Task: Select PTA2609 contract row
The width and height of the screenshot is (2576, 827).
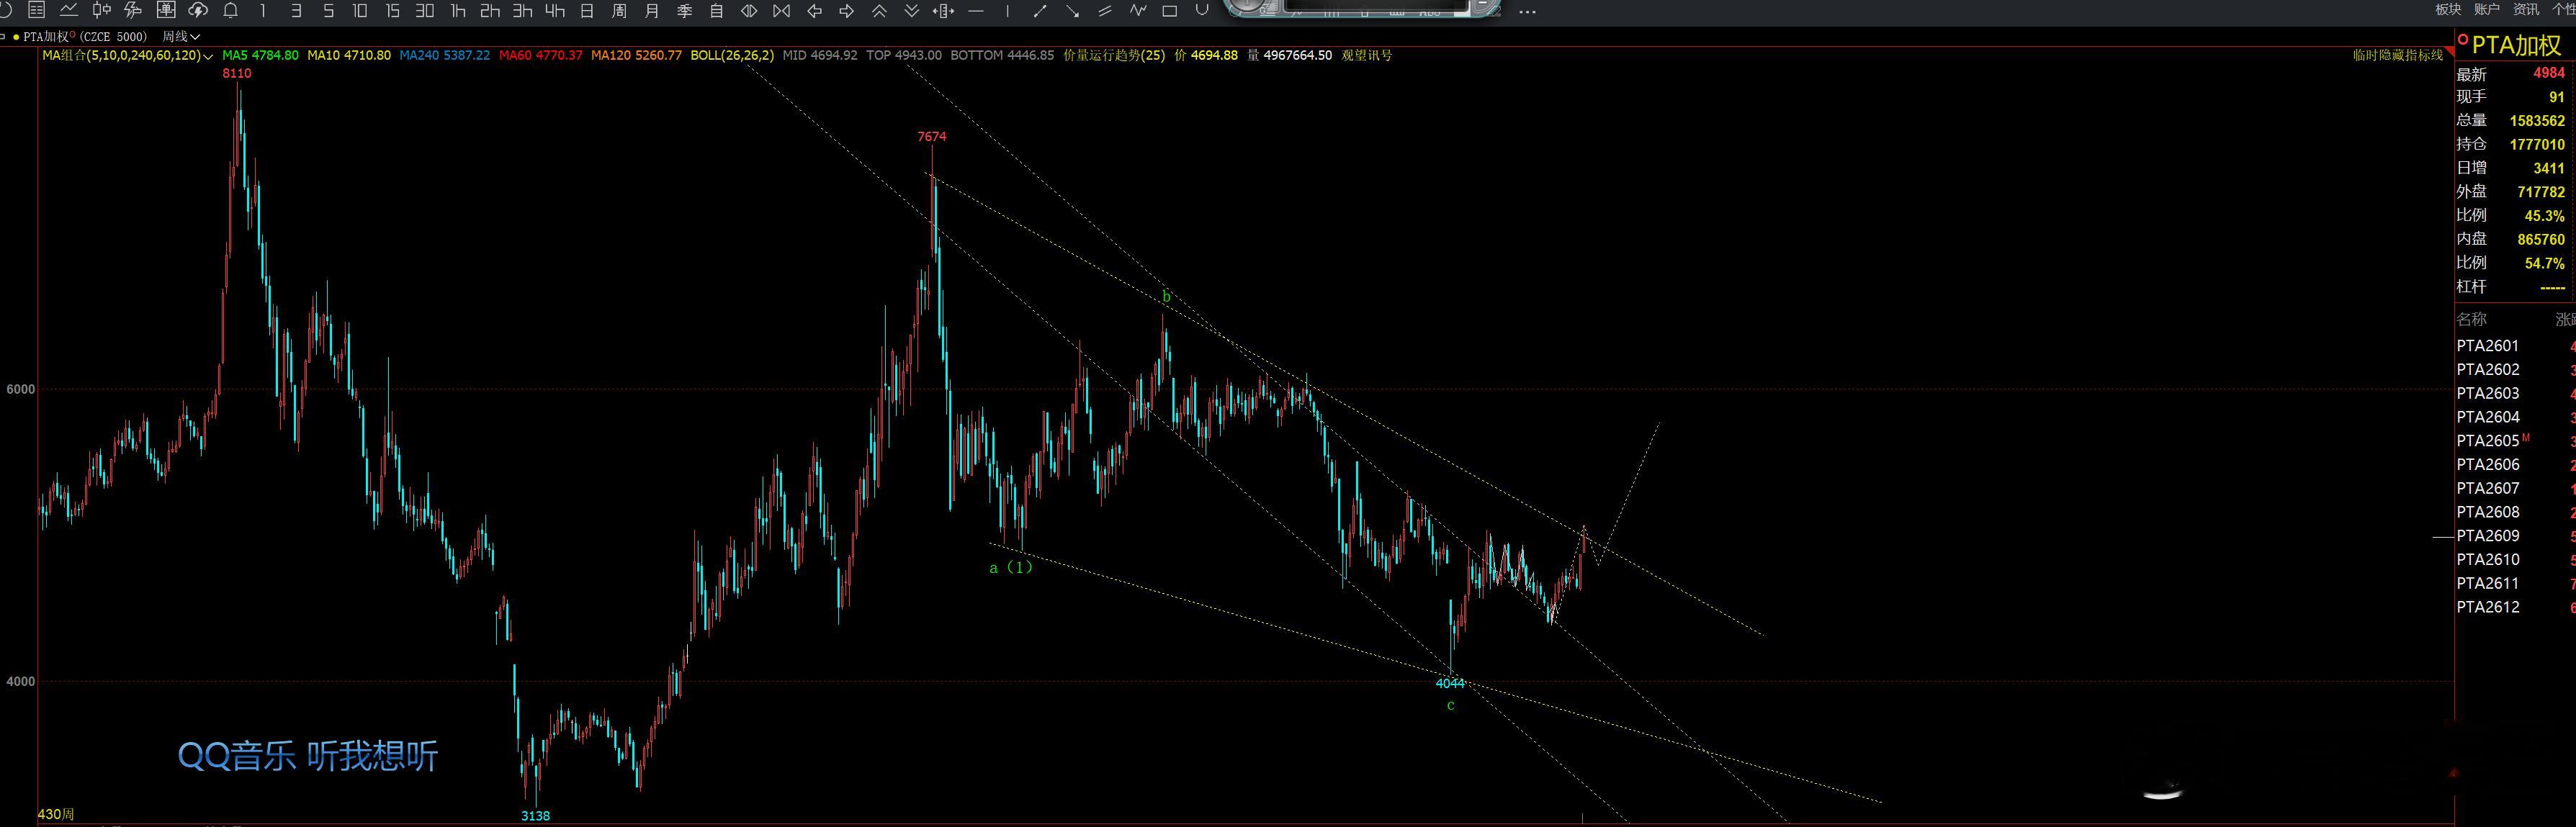Action: (2487, 536)
